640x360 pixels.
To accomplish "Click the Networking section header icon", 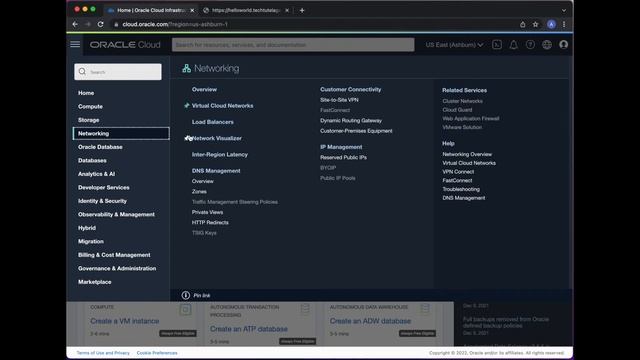I will (x=187, y=68).
